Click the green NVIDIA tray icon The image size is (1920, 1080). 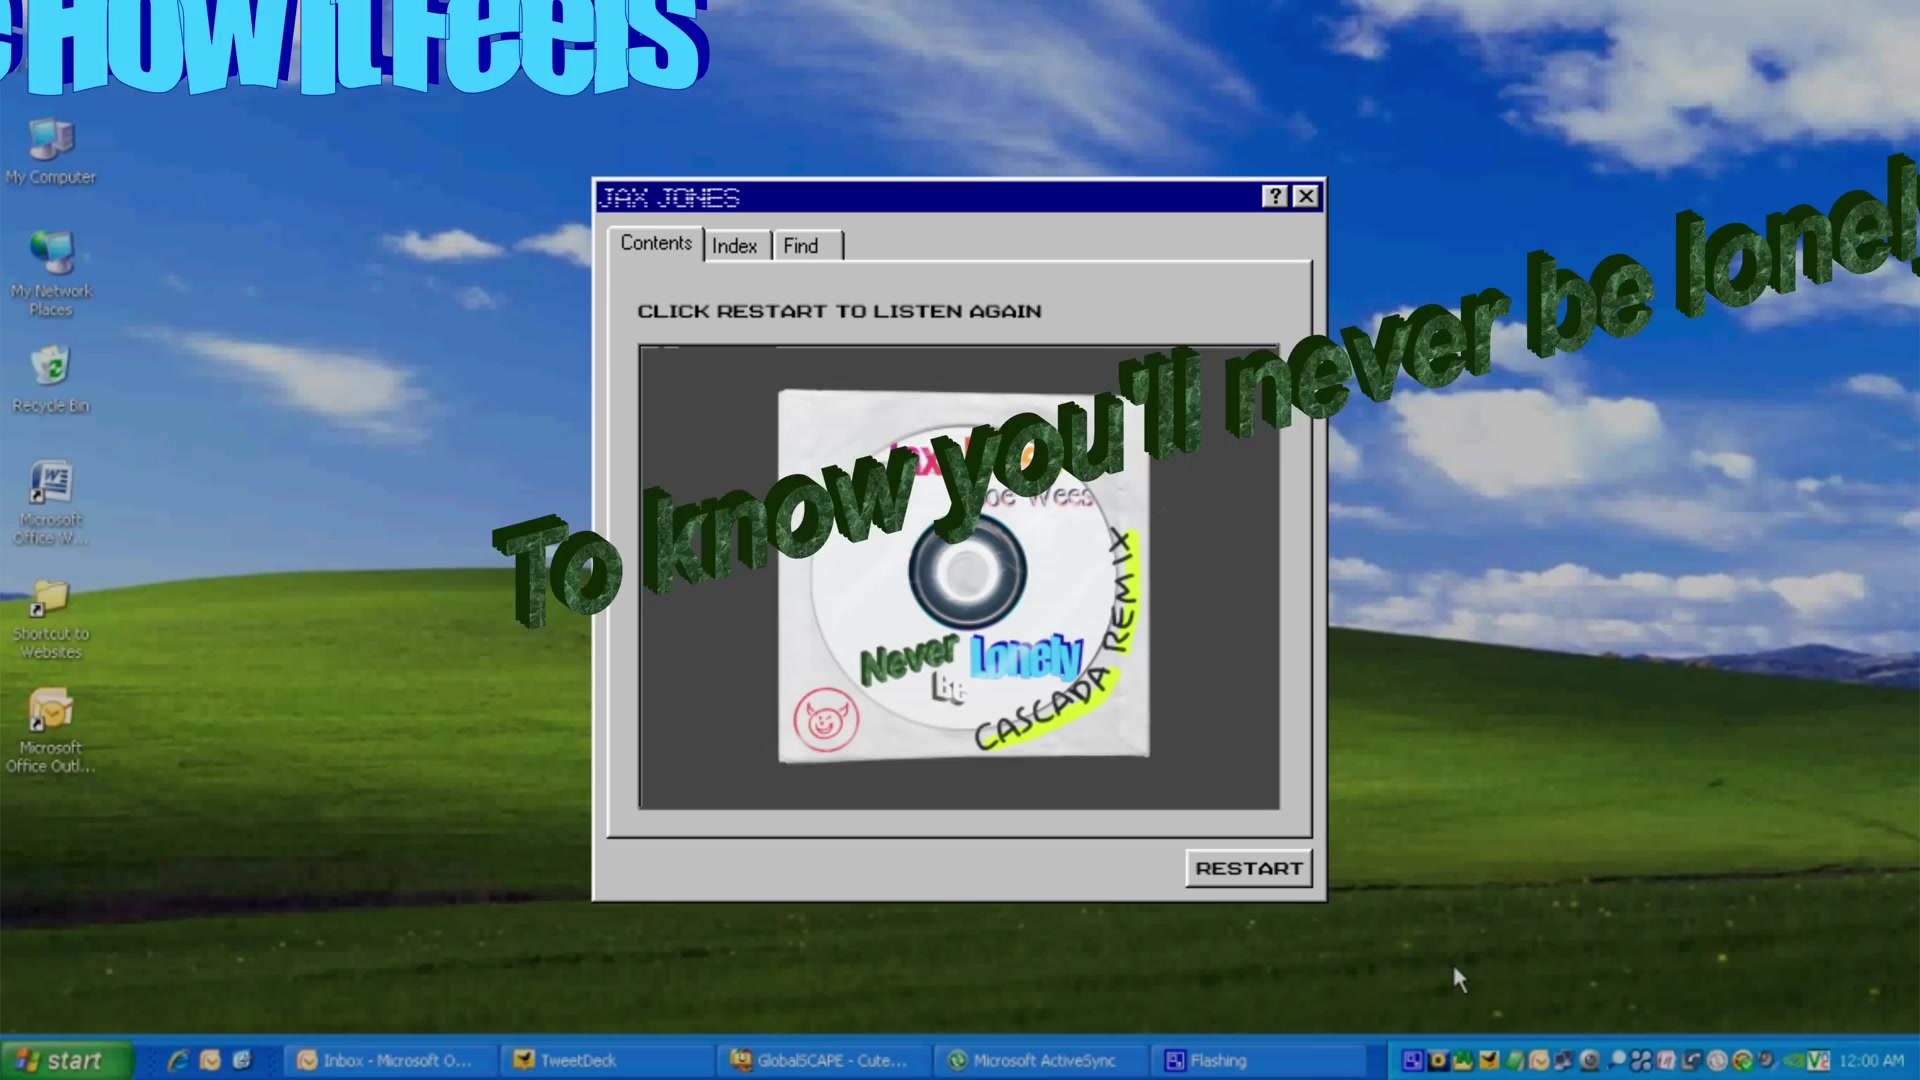coord(1793,1060)
